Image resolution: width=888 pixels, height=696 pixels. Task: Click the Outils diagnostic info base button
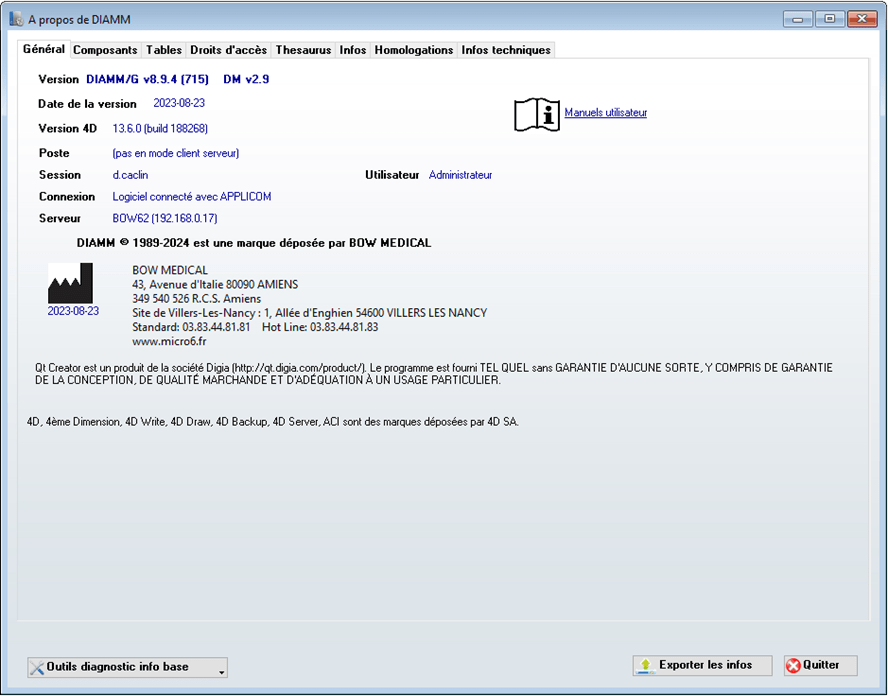click(x=127, y=668)
